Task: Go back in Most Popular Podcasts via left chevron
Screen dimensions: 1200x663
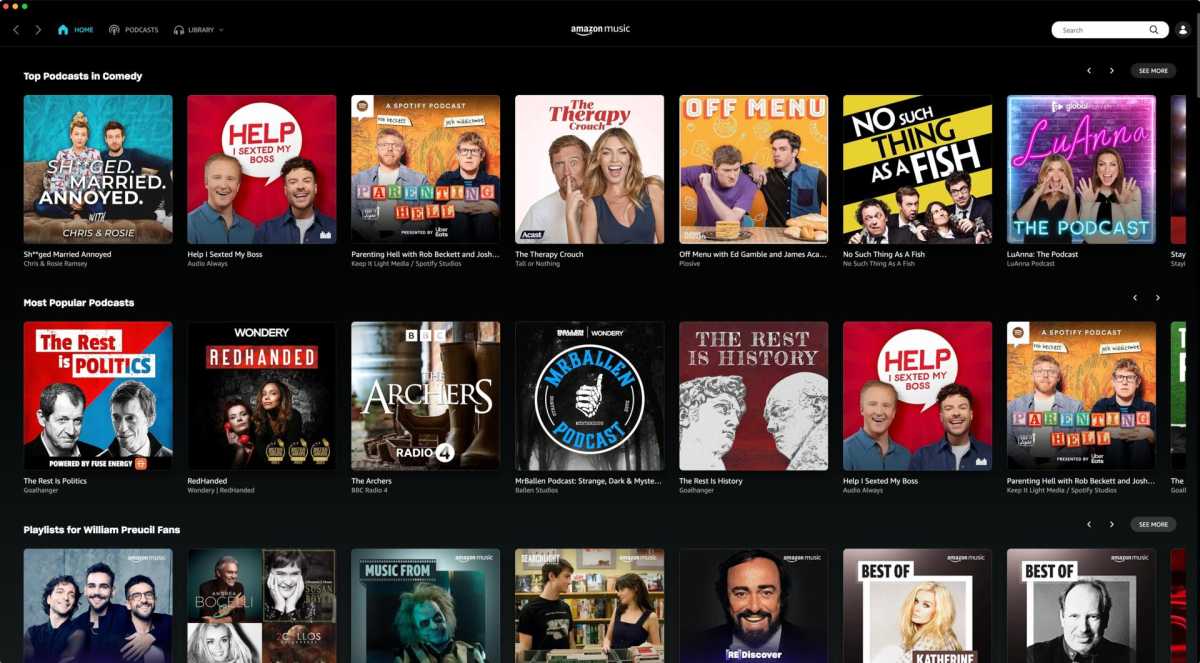Action: click(x=1136, y=297)
